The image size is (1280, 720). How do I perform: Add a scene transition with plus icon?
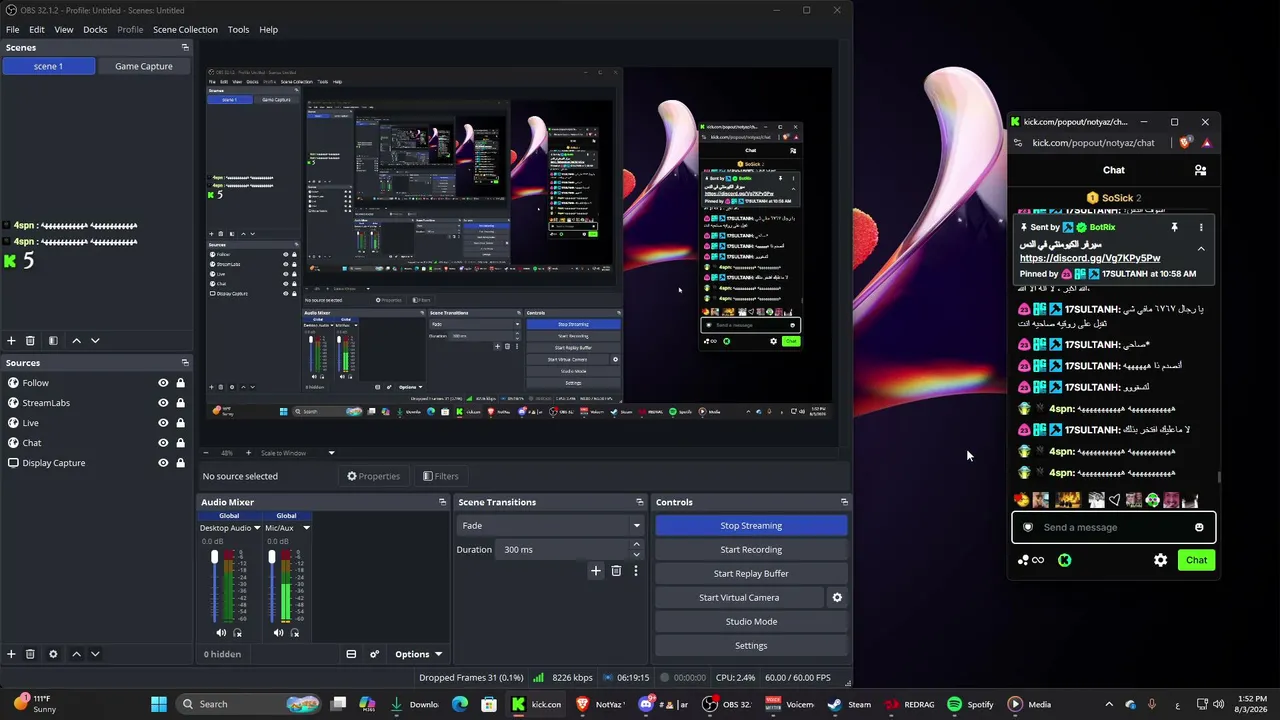pos(596,571)
